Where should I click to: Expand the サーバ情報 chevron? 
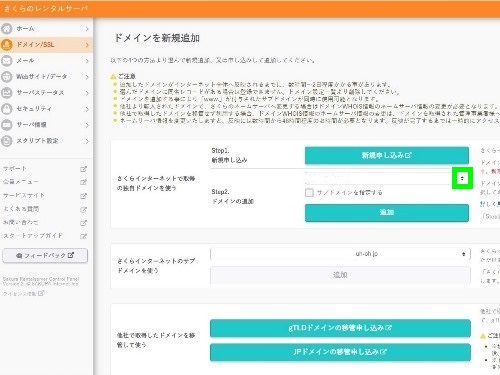[x=87, y=125]
